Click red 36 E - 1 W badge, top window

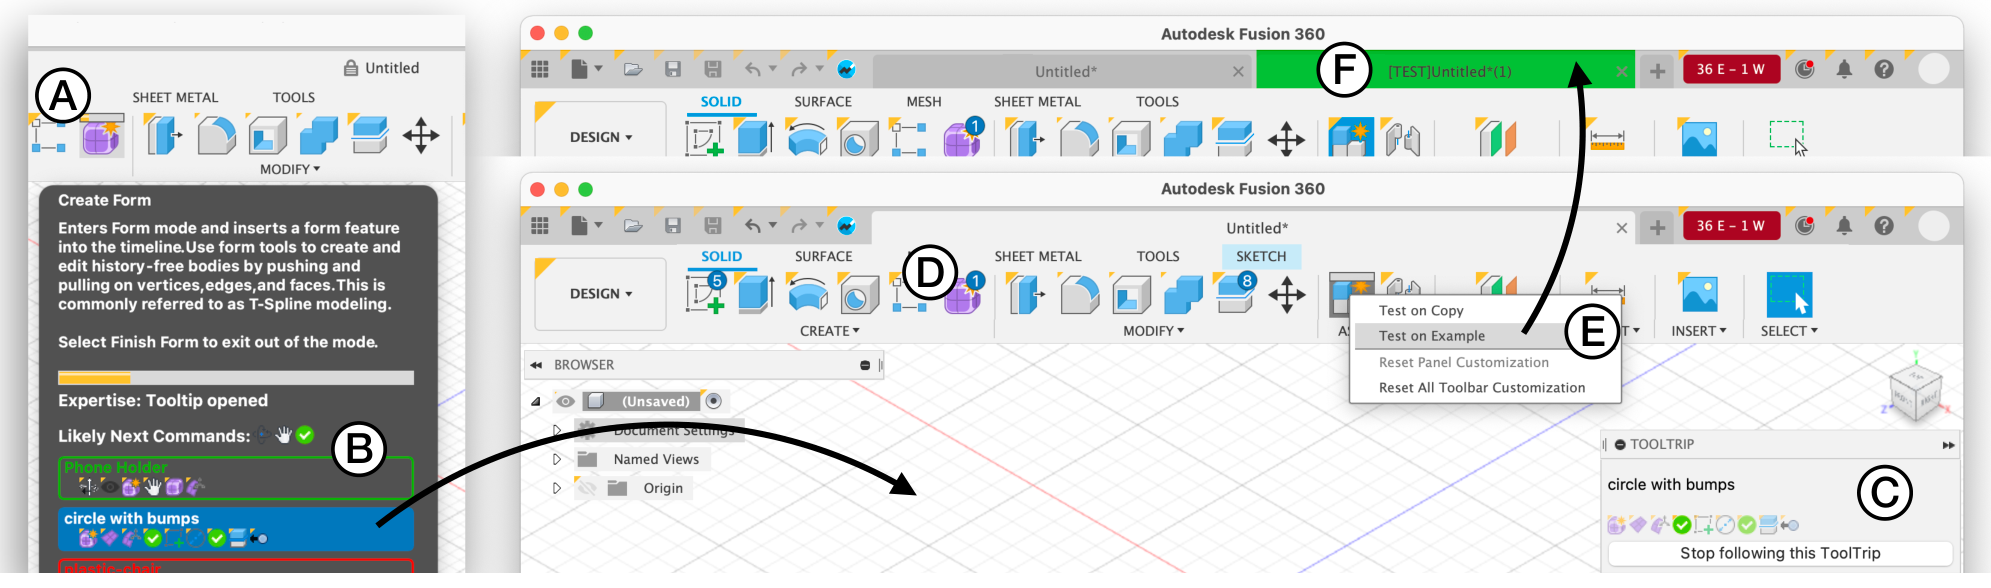pos(1730,69)
